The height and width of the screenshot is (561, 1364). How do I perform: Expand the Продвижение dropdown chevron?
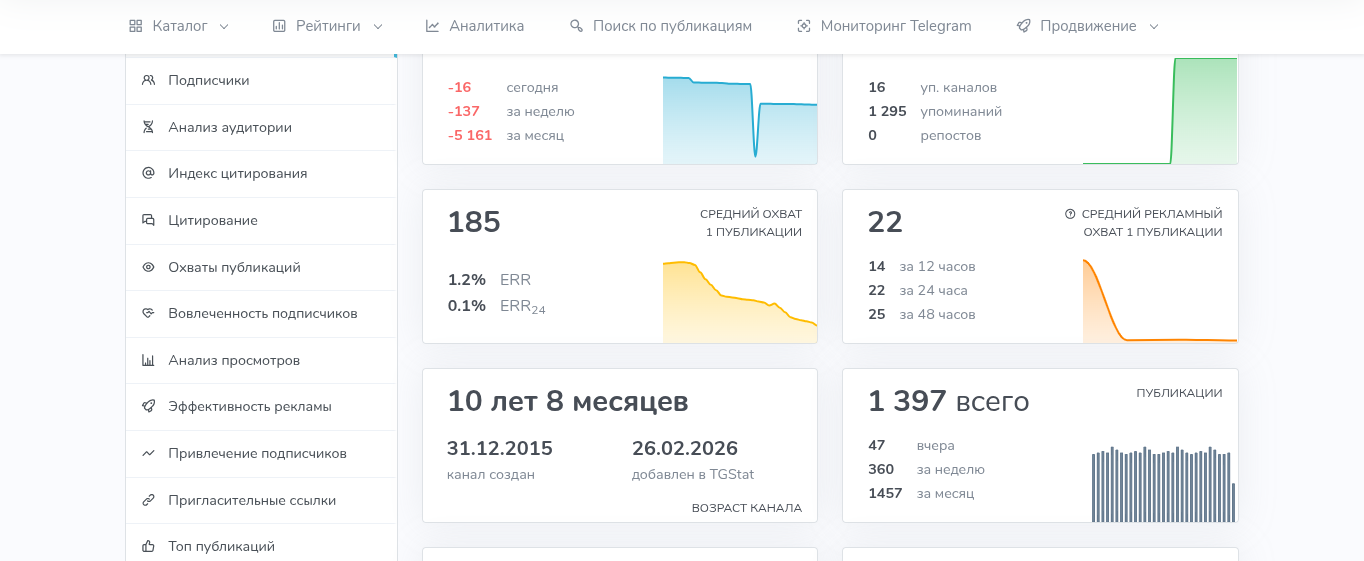[1154, 27]
